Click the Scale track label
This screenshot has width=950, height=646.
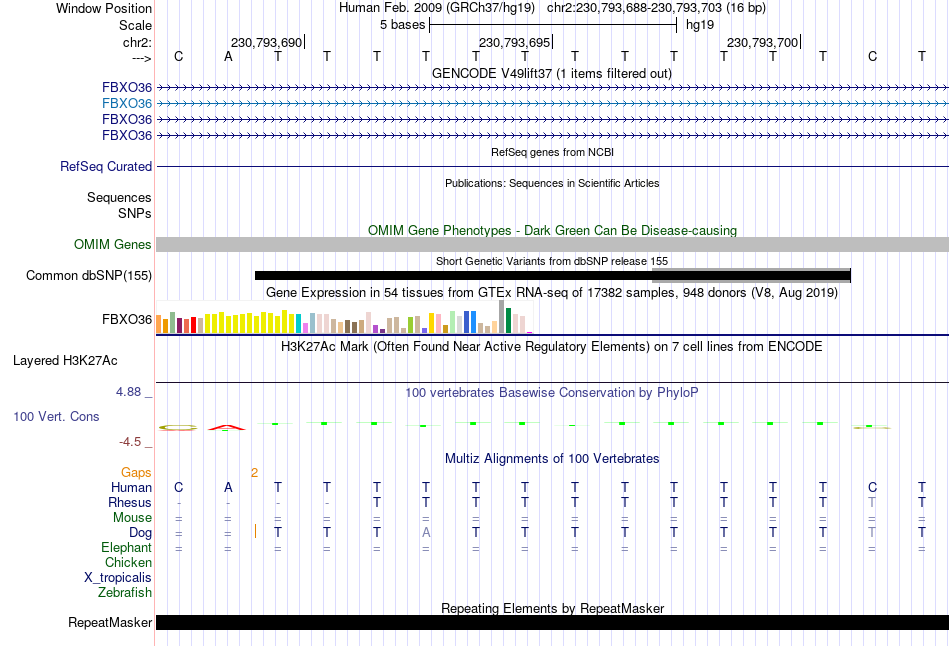135,25
